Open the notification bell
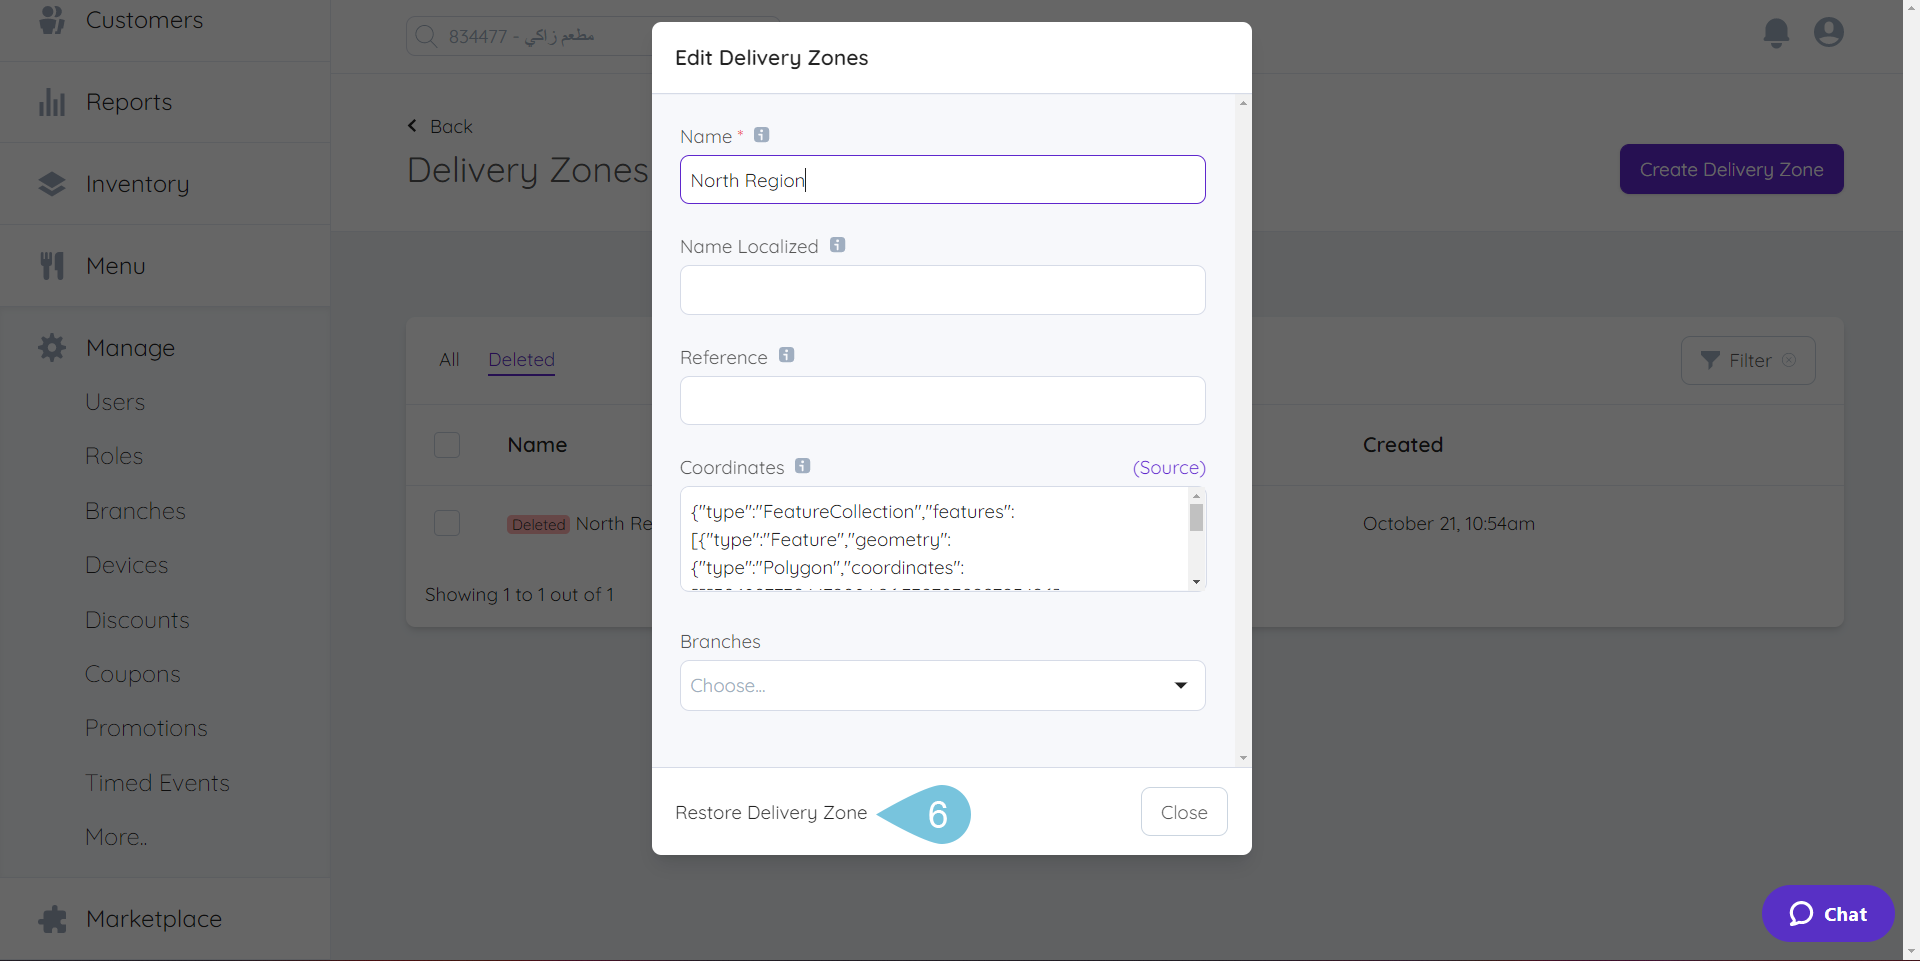This screenshot has width=1920, height=961. click(1775, 32)
